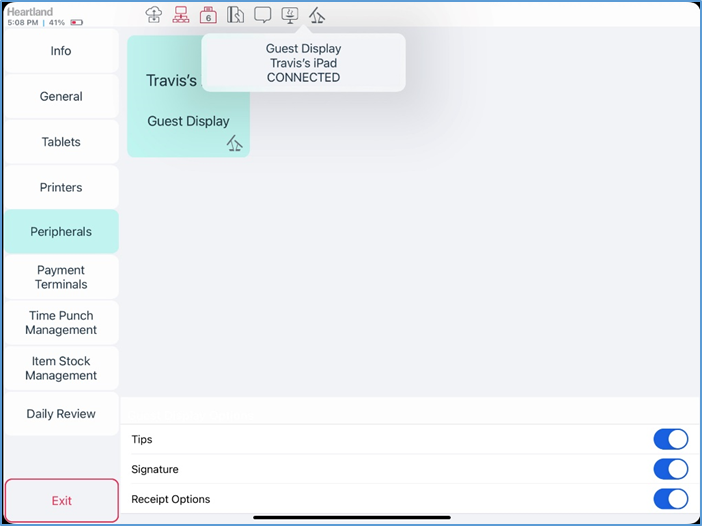Tap the guest display icon on Travis's tile
702x526 pixels.
click(x=234, y=144)
